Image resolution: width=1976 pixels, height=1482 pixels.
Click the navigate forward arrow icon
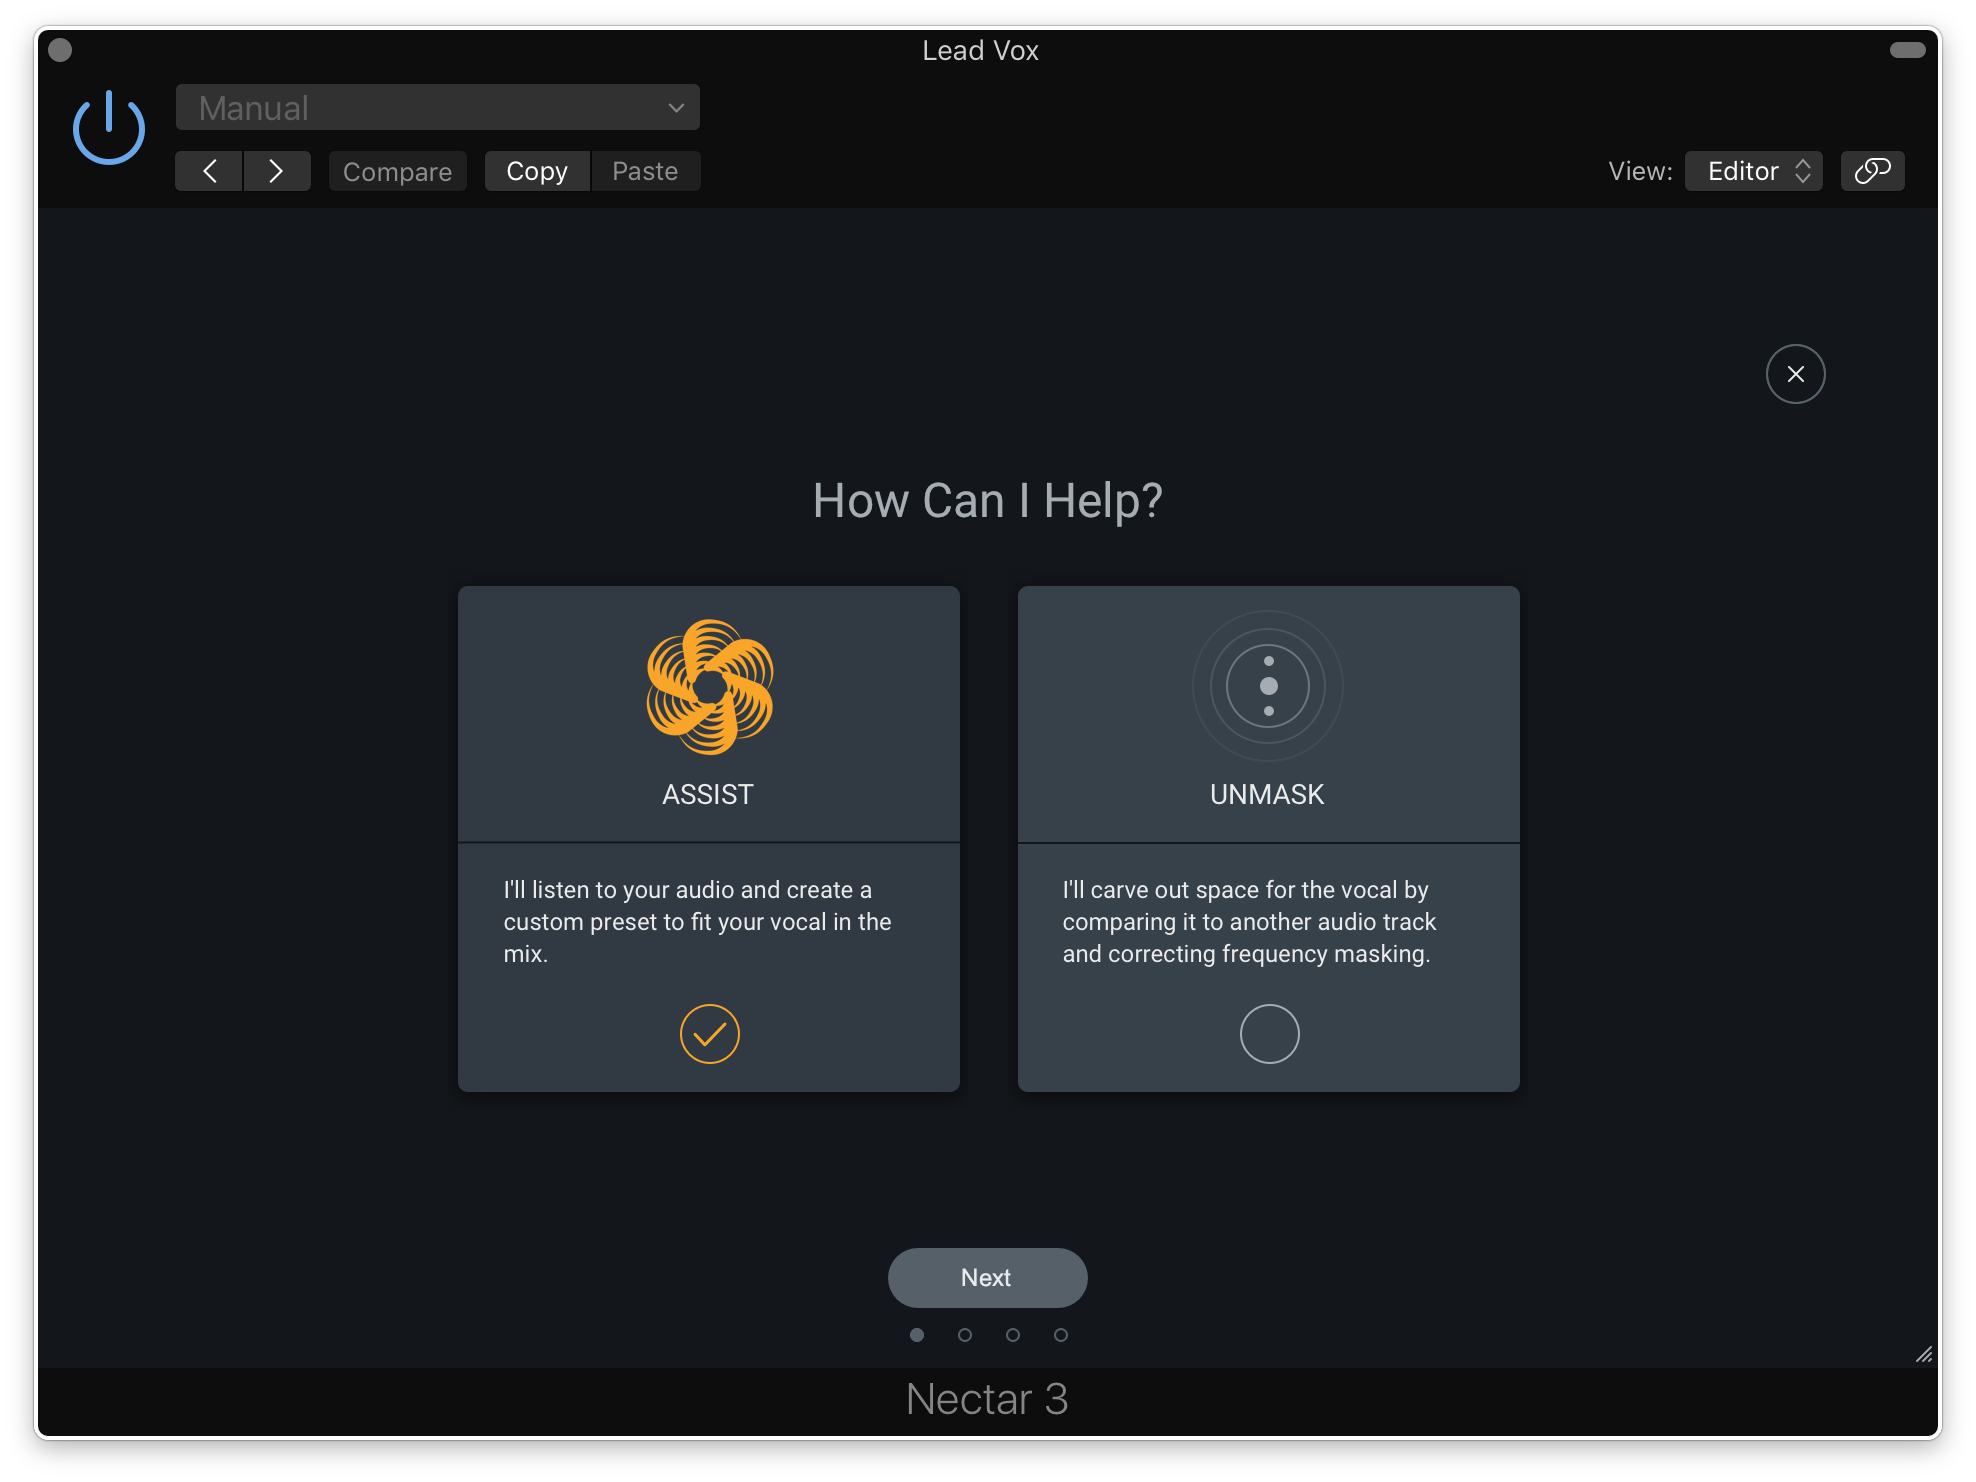[x=277, y=171]
